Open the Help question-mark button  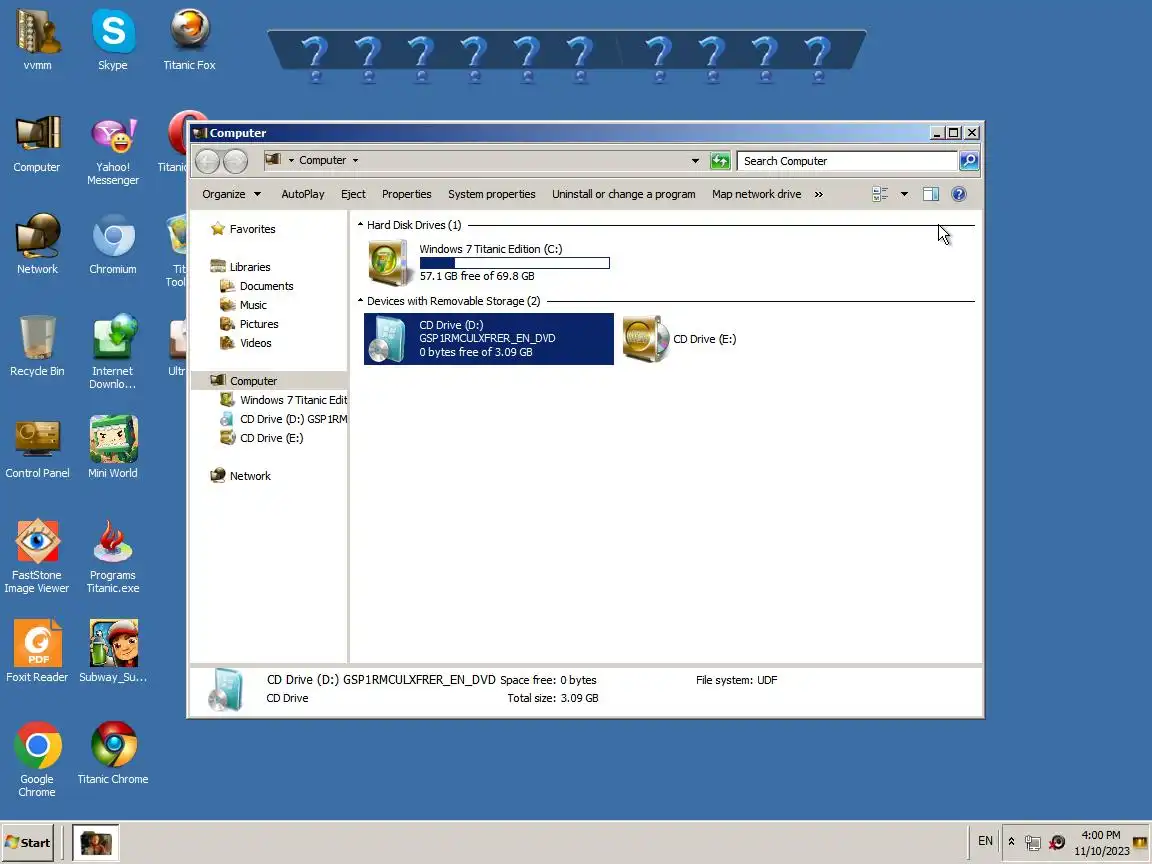click(959, 194)
